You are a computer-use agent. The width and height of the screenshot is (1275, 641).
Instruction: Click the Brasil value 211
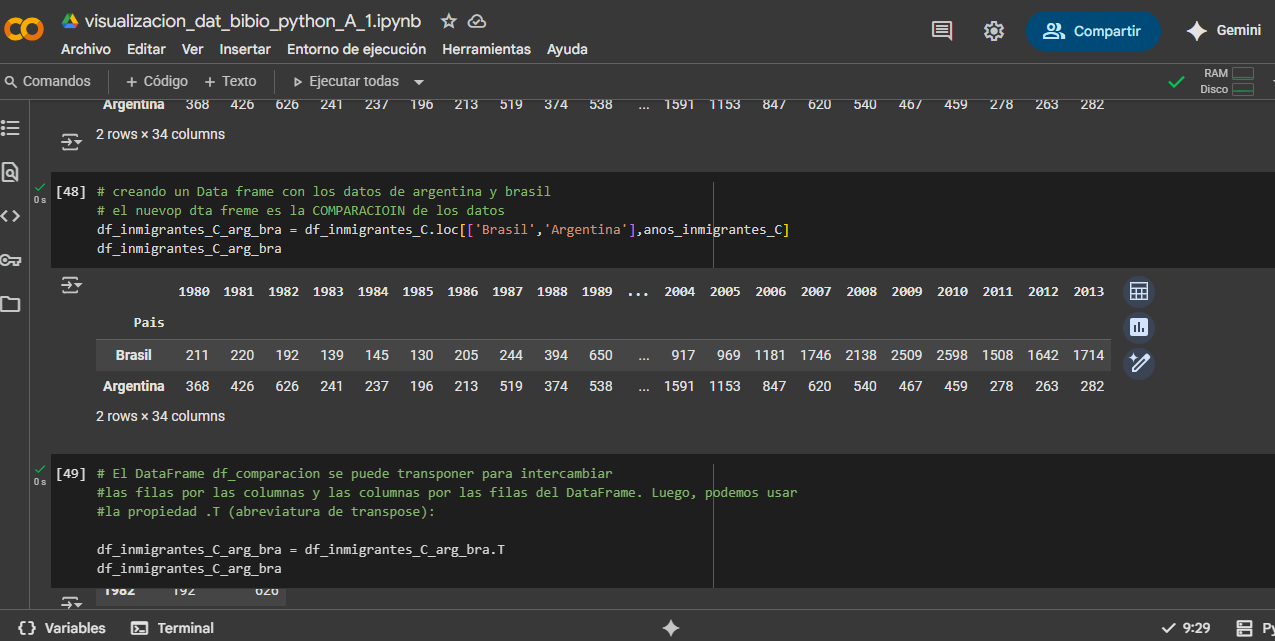(198, 355)
